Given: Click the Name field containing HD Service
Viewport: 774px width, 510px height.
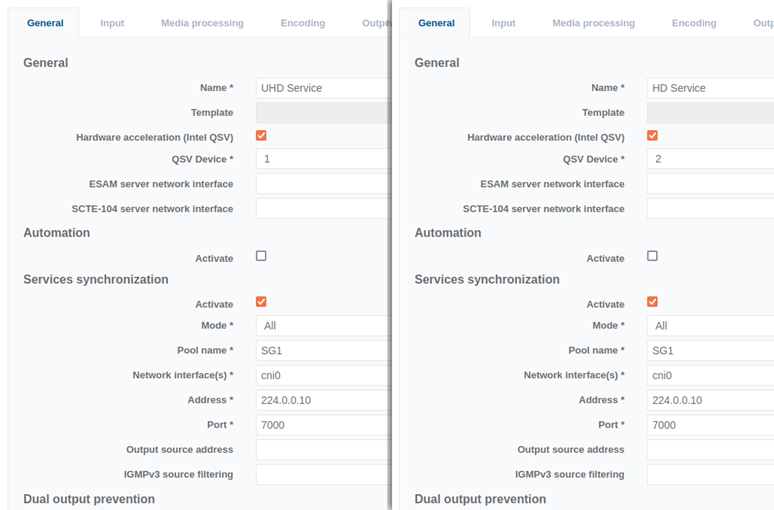Looking at the screenshot, I should click(x=710, y=88).
